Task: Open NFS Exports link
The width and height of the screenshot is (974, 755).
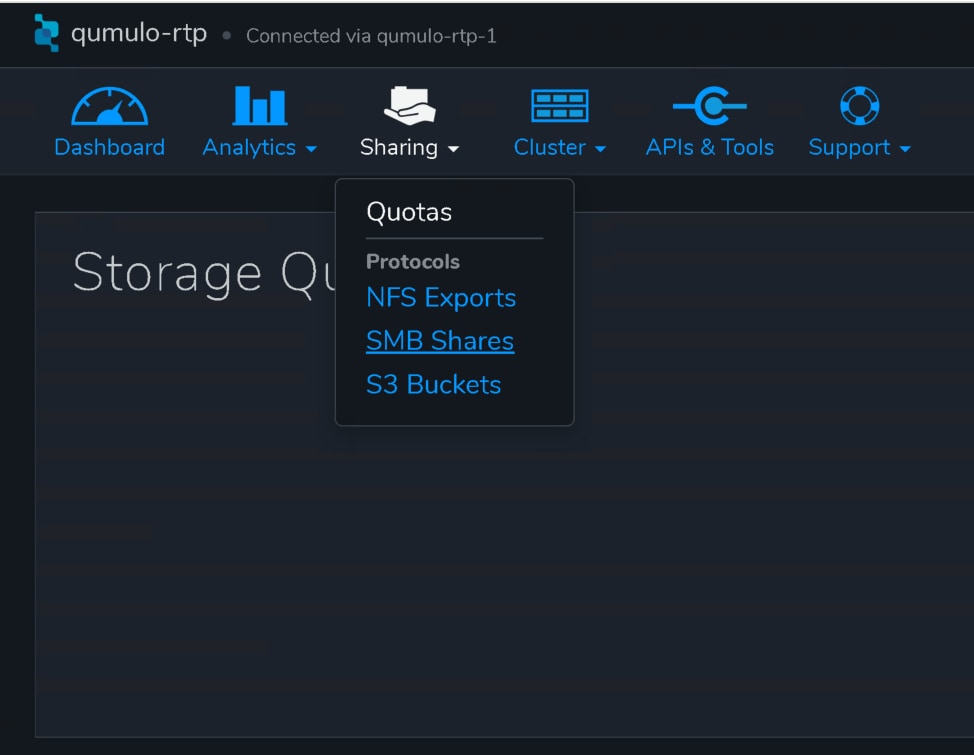Action: click(441, 298)
